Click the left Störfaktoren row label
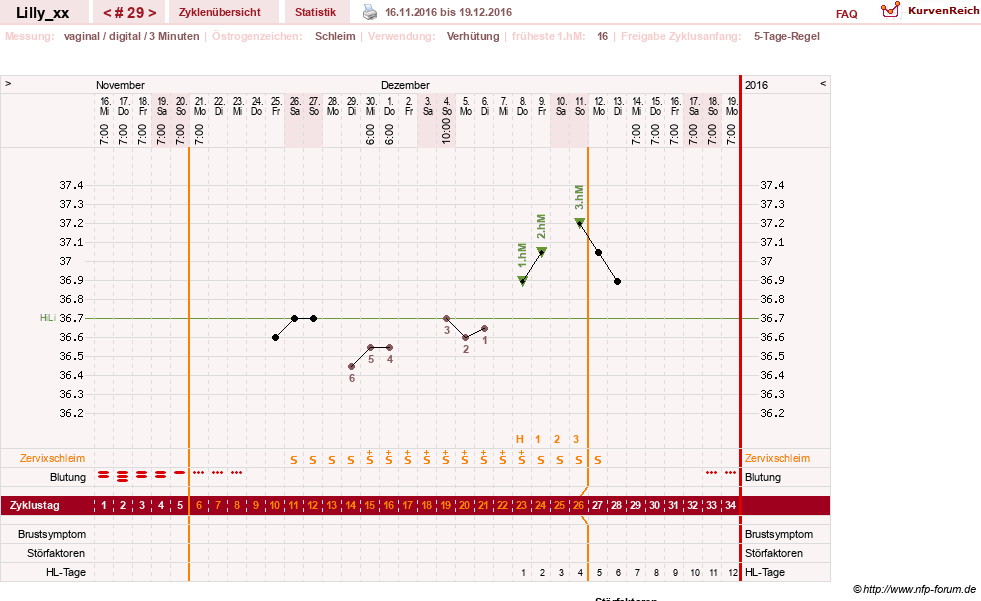This screenshot has width=981, height=601. coord(56,553)
